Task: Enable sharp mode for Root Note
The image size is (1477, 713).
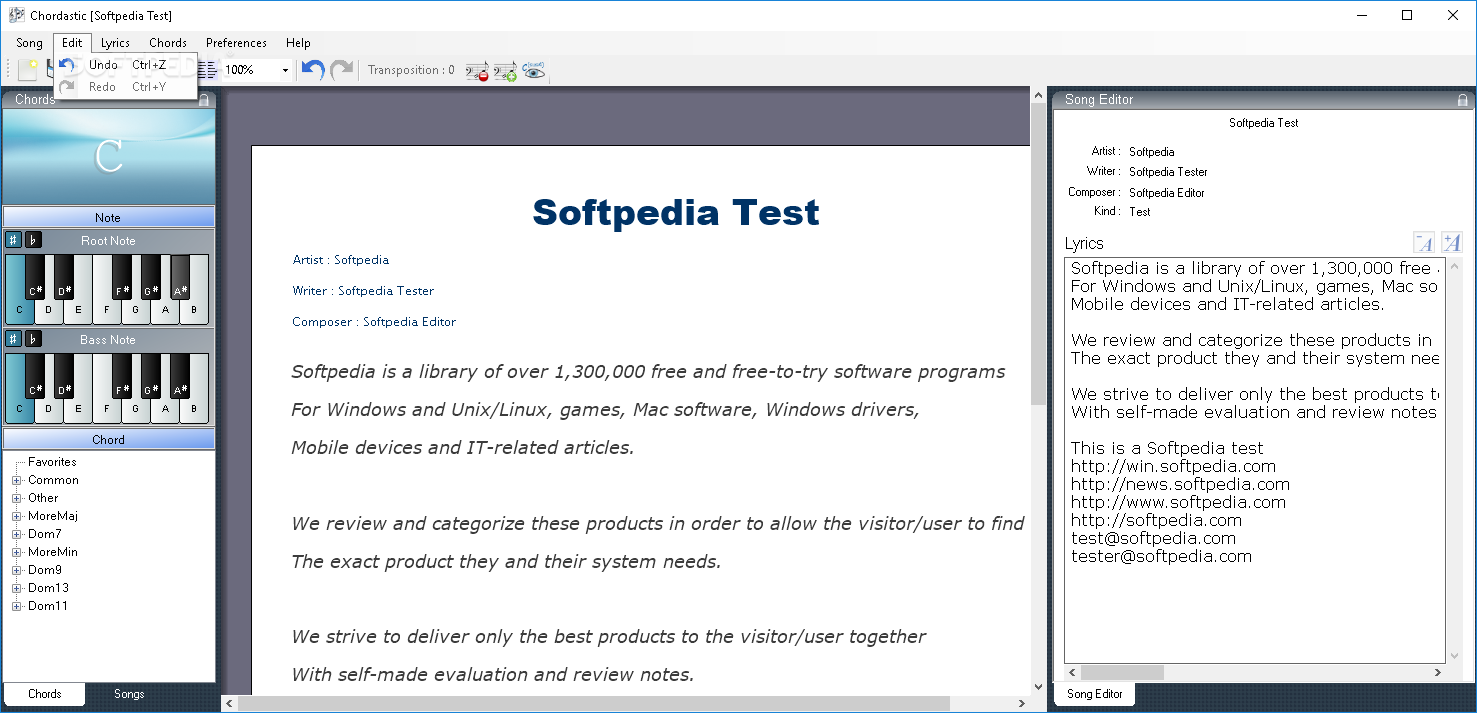Action: click(13, 240)
